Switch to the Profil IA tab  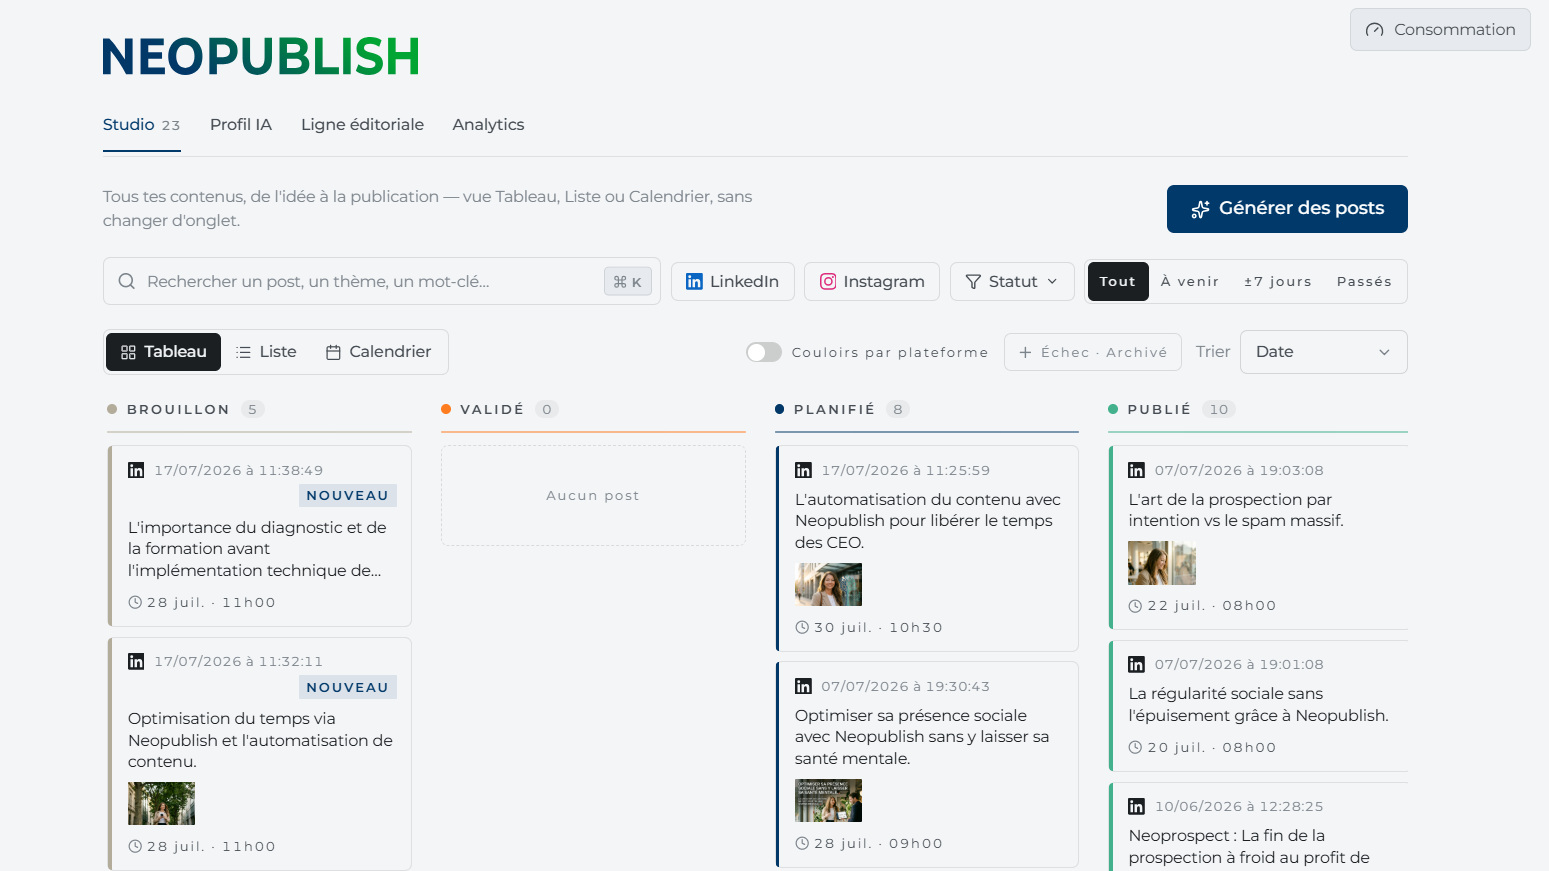(x=241, y=125)
